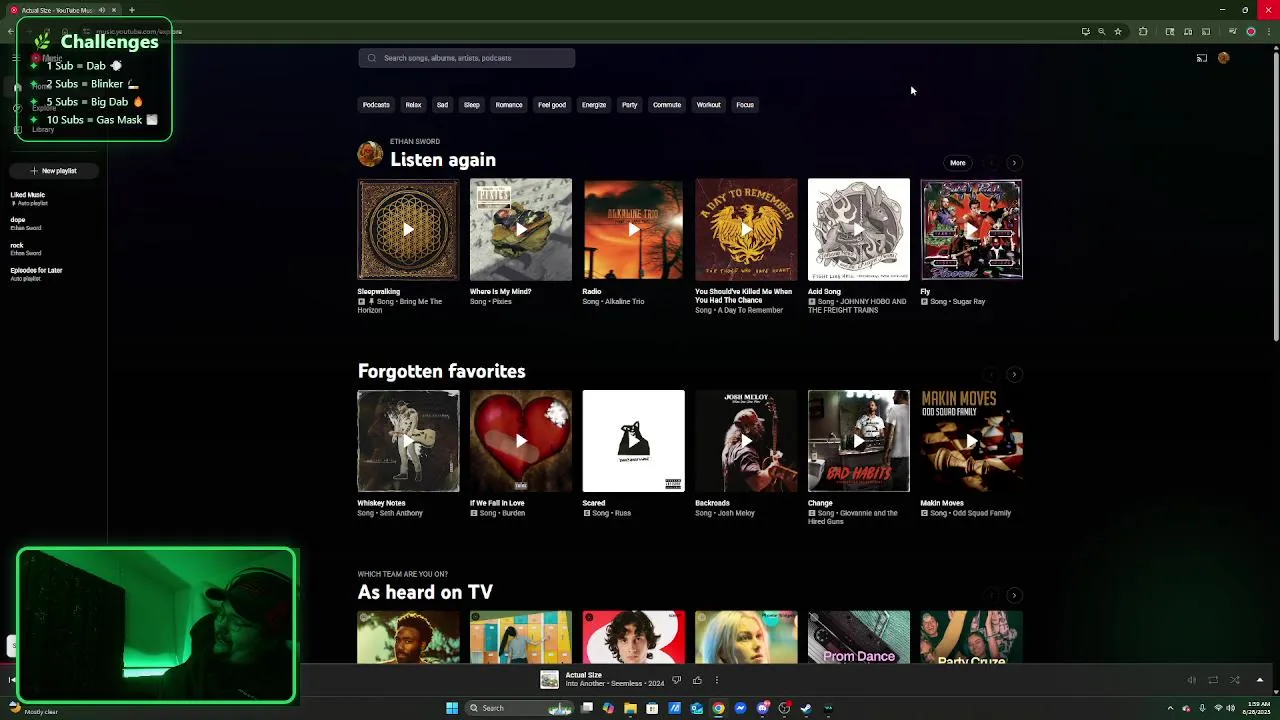The image size is (1280, 720).
Task: Click the YouTube Music cast icon
Action: [x=1202, y=58]
